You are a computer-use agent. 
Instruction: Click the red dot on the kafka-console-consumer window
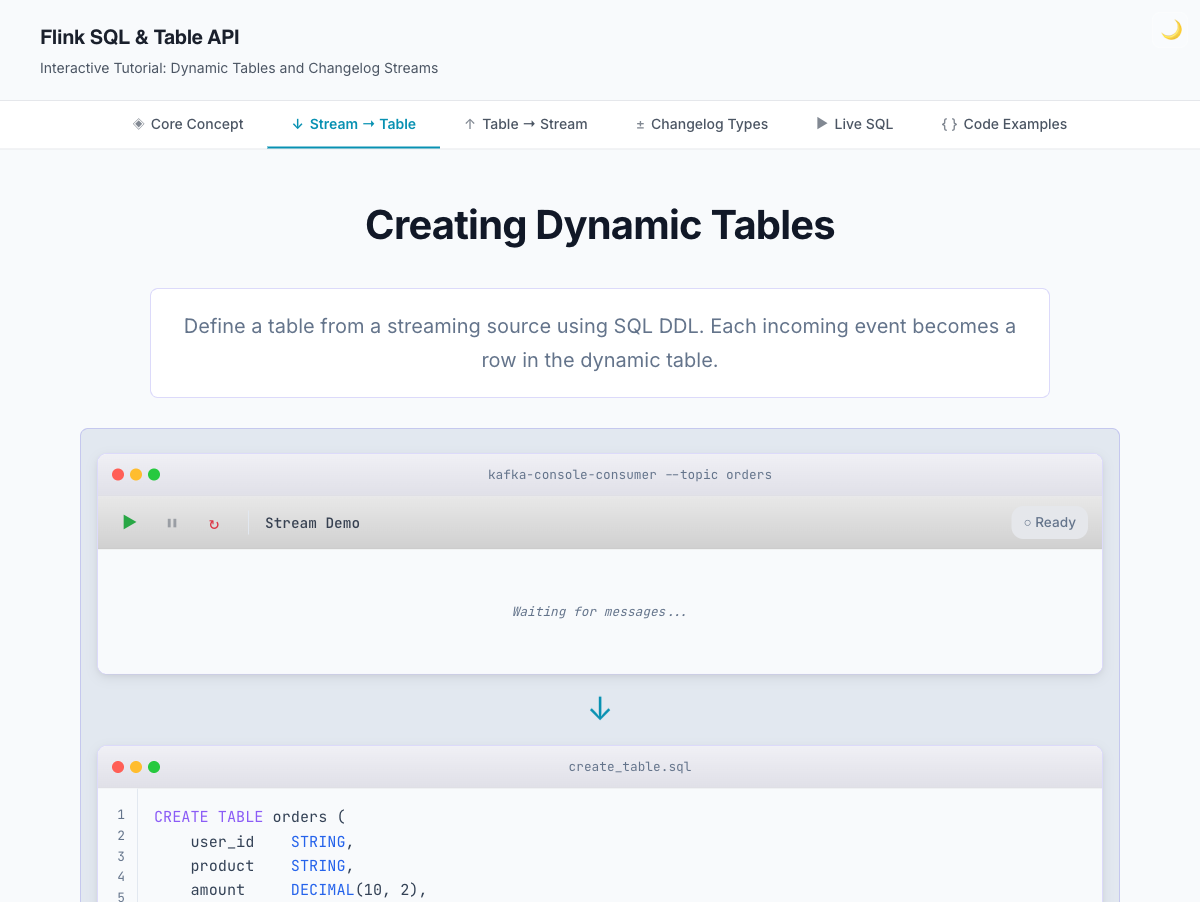(x=118, y=475)
